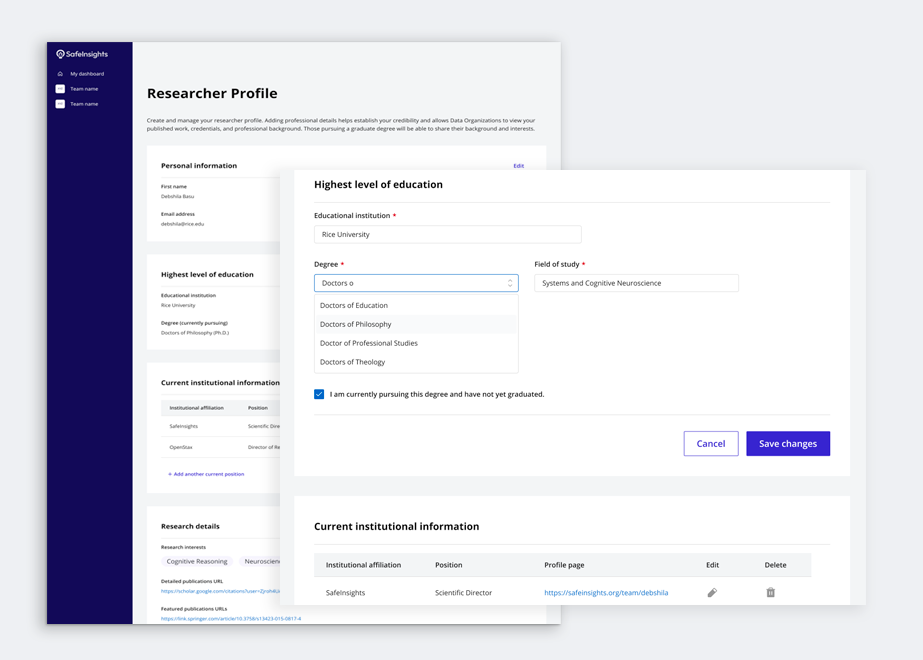Viewport: 923px width, 660px height.
Task: Choose Doctor of Professional Studies option
Action: point(416,343)
